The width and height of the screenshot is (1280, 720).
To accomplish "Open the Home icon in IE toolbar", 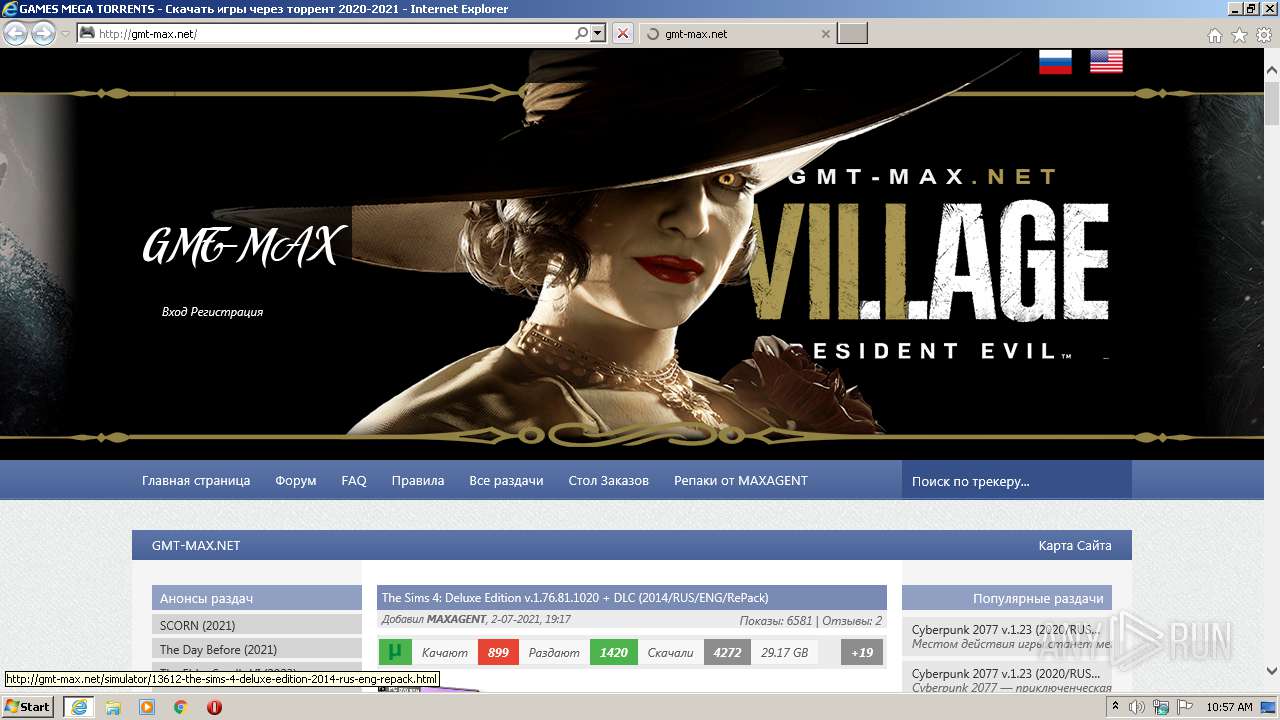I will [1214, 35].
